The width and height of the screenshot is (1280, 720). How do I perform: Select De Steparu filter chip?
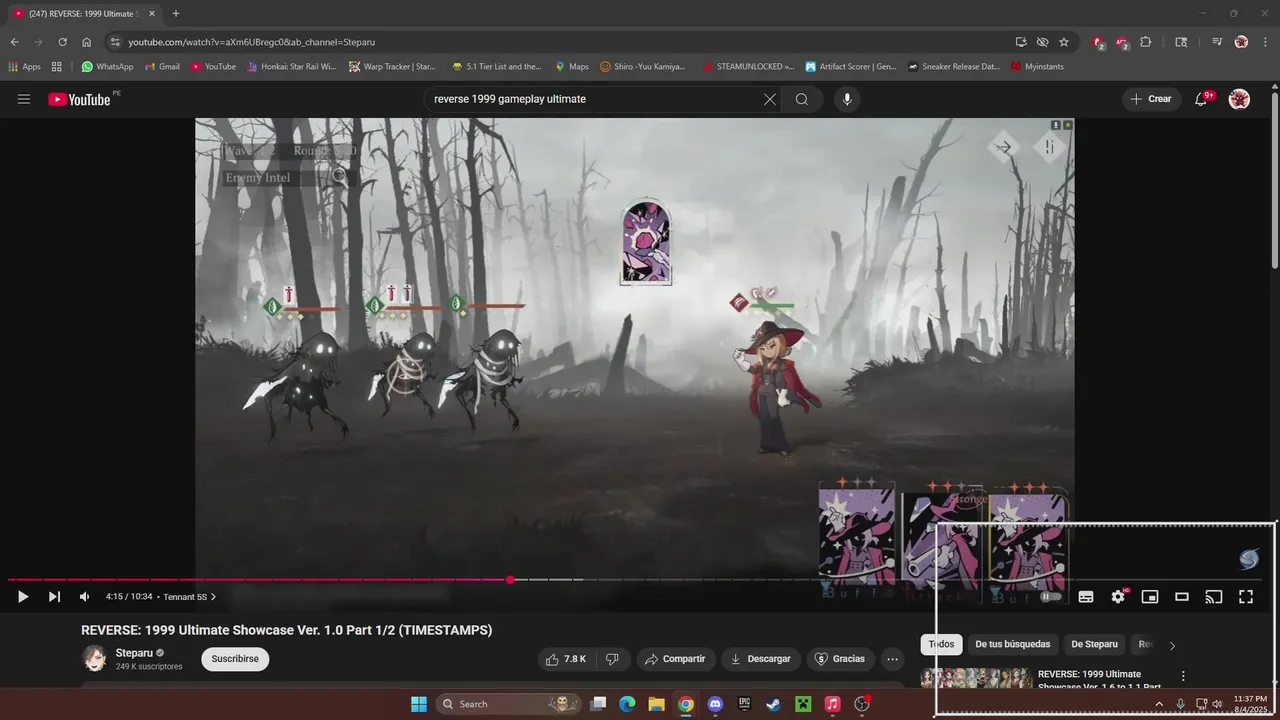pyautogui.click(x=1095, y=645)
